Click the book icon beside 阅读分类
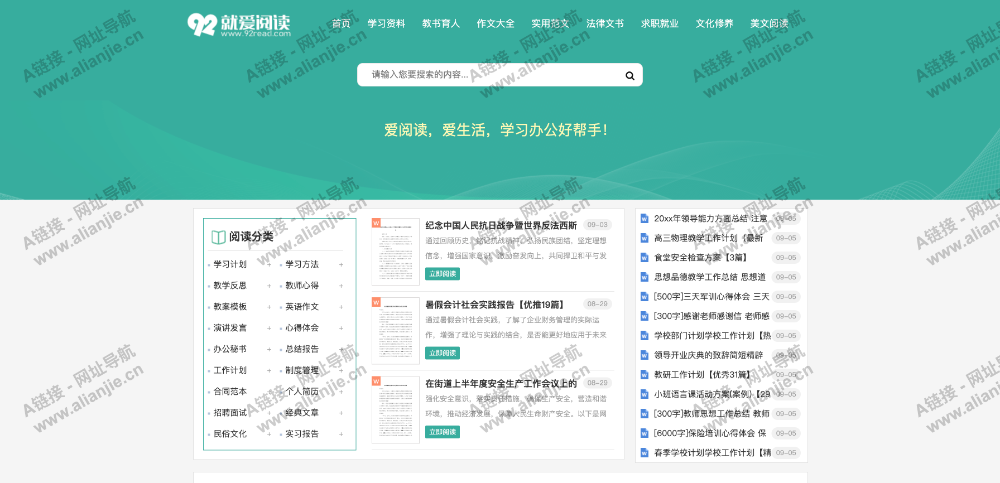The height and width of the screenshot is (483, 1000). tap(218, 237)
